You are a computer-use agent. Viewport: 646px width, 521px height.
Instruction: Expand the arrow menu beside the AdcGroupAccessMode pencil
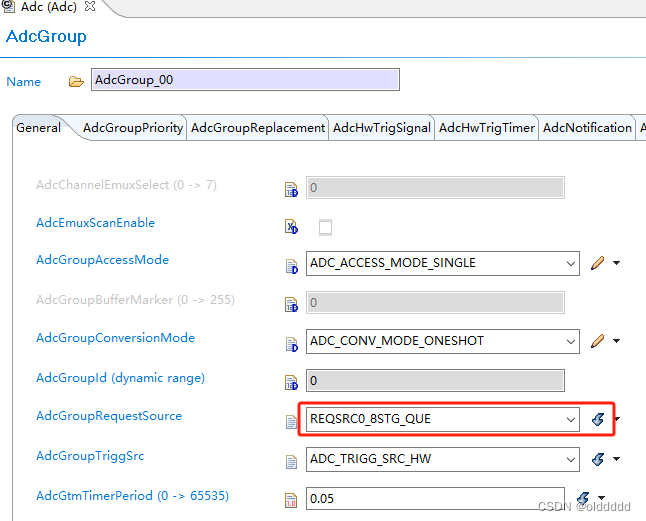tap(616, 263)
